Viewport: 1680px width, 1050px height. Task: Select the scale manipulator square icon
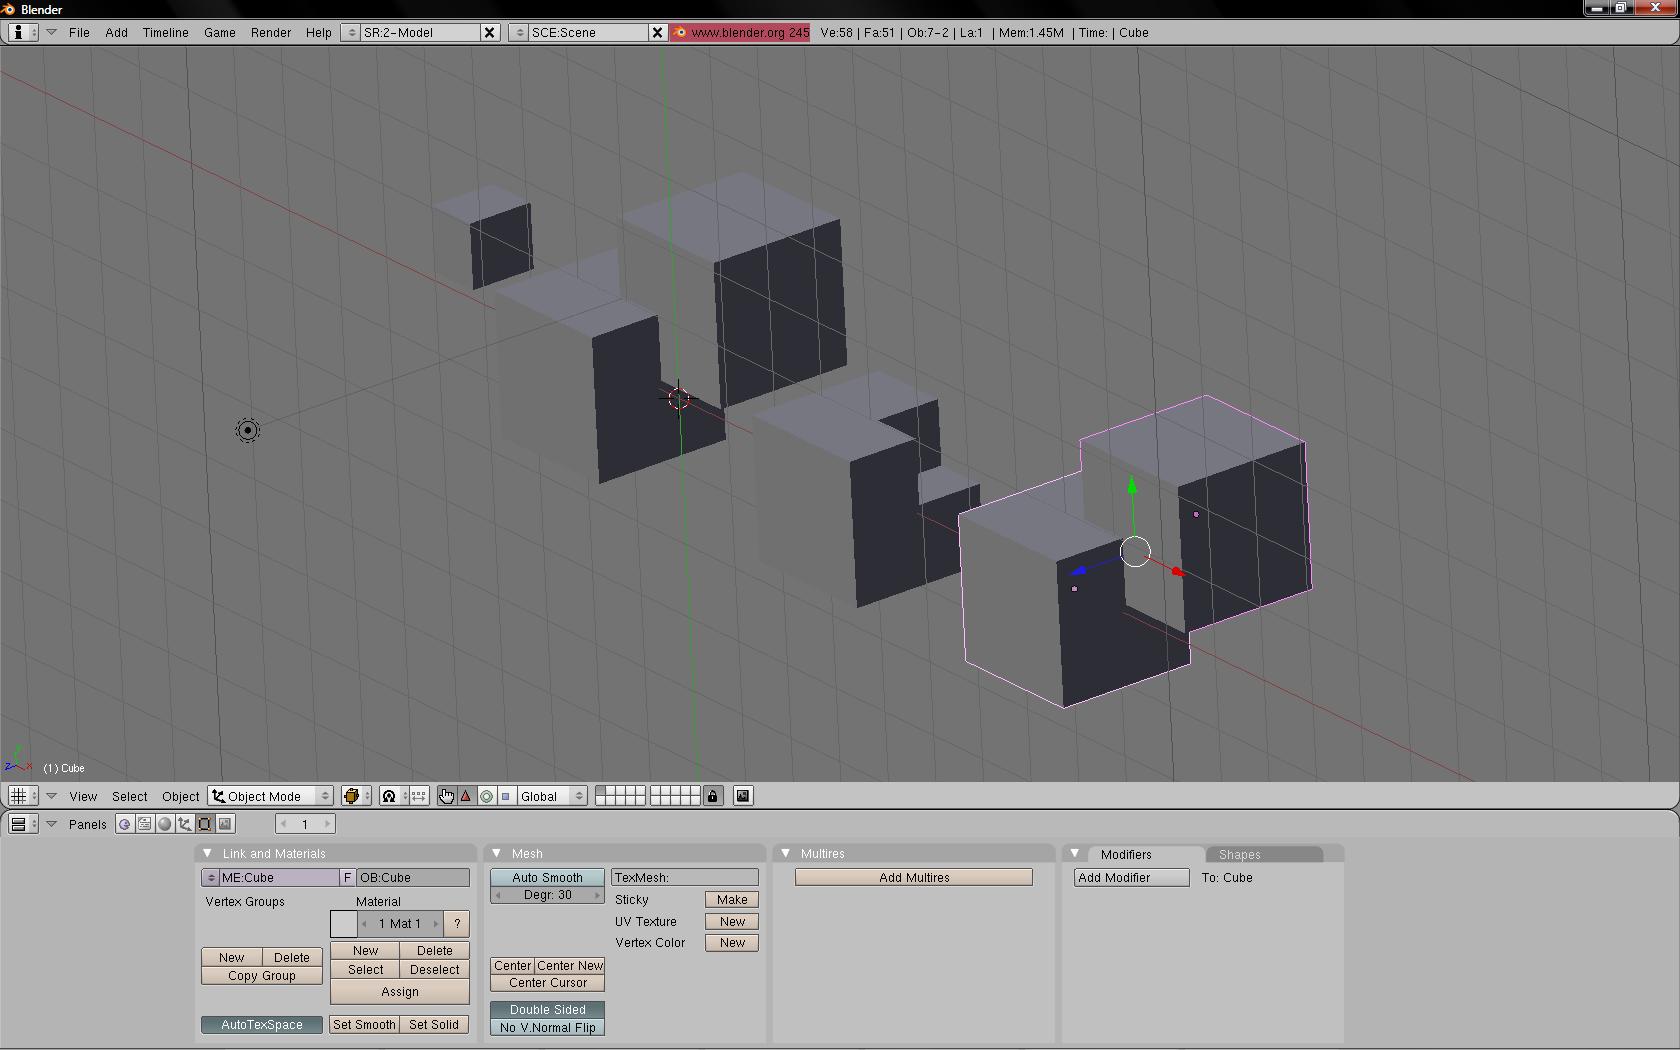click(506, 796)
